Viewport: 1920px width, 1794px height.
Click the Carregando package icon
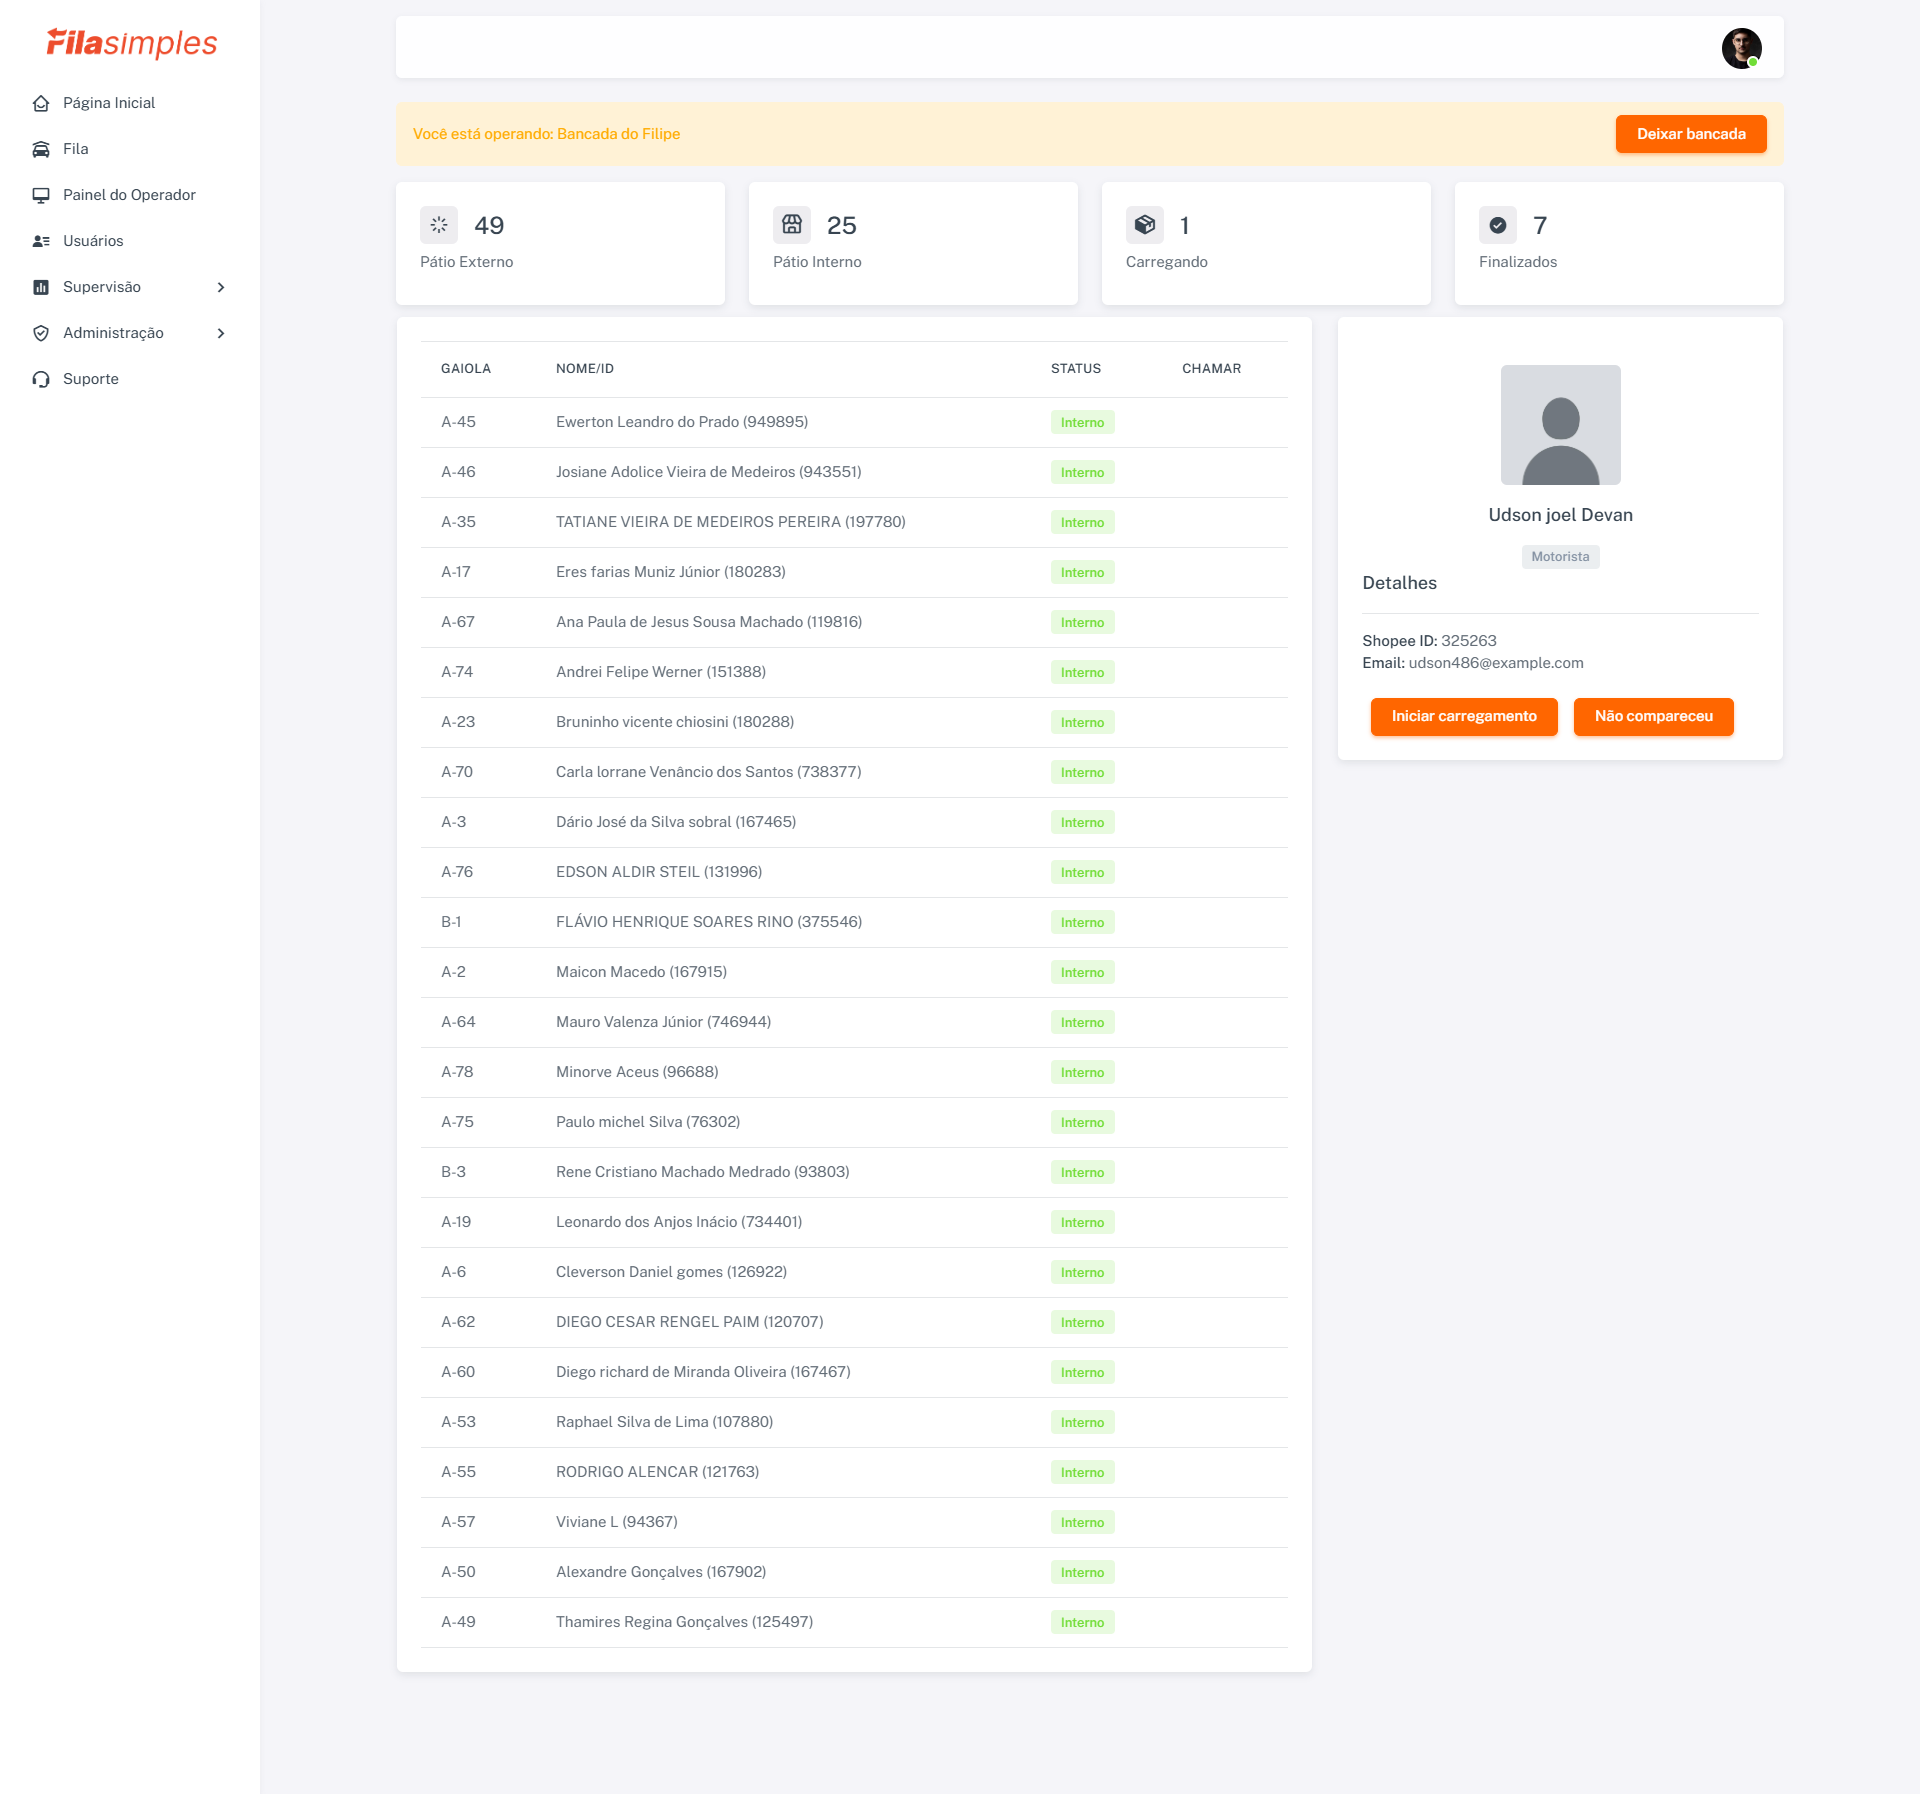click(1145, 225)
